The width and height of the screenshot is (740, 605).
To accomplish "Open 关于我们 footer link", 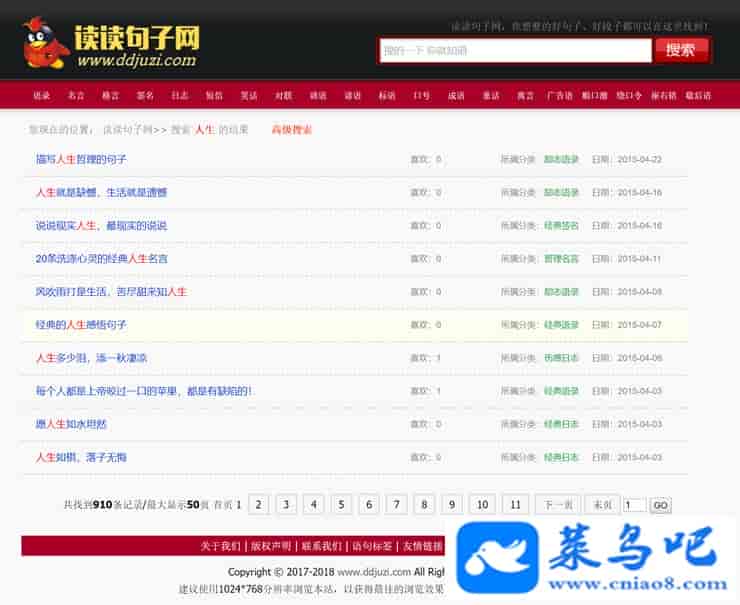I will click(220, 546).
